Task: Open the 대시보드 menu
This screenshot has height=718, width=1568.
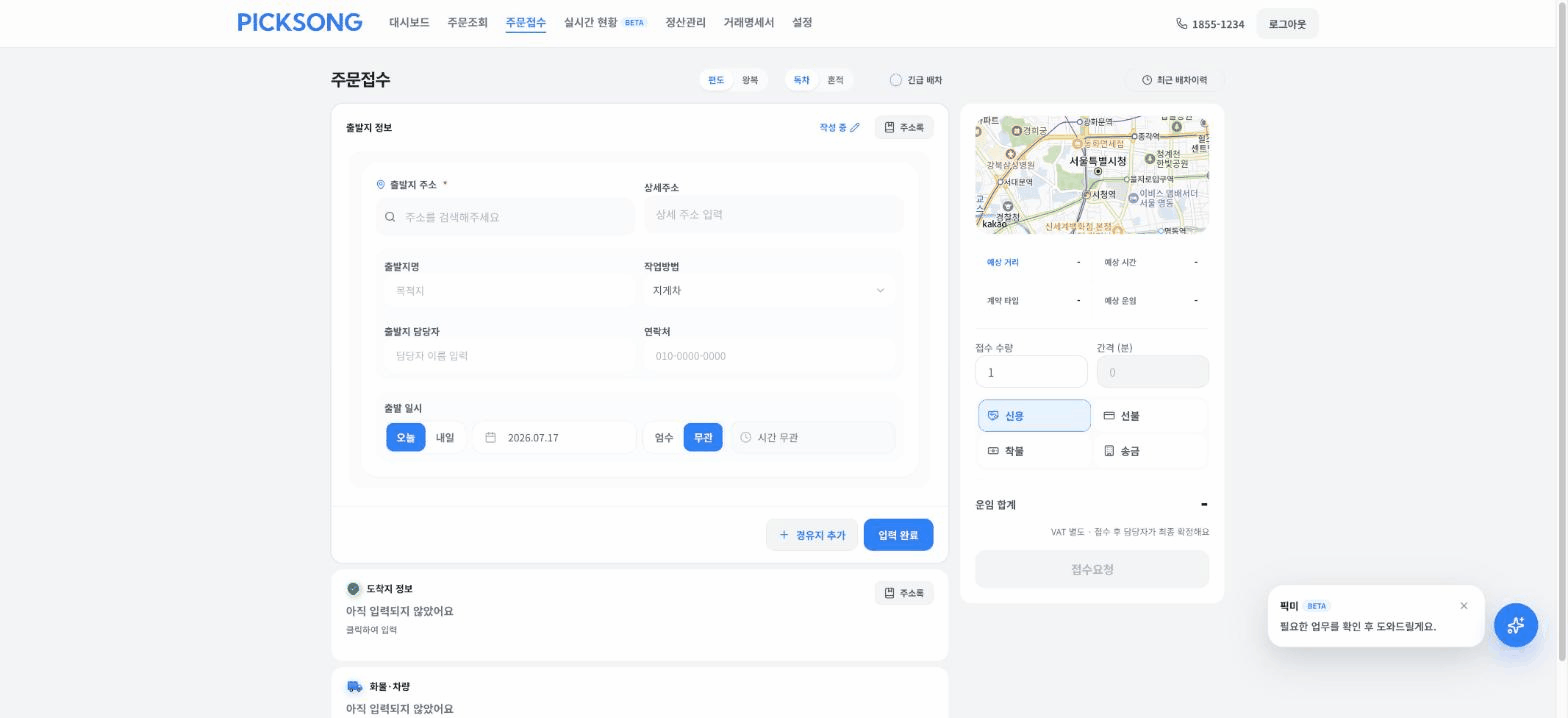Action: click(x=409, y=22)
